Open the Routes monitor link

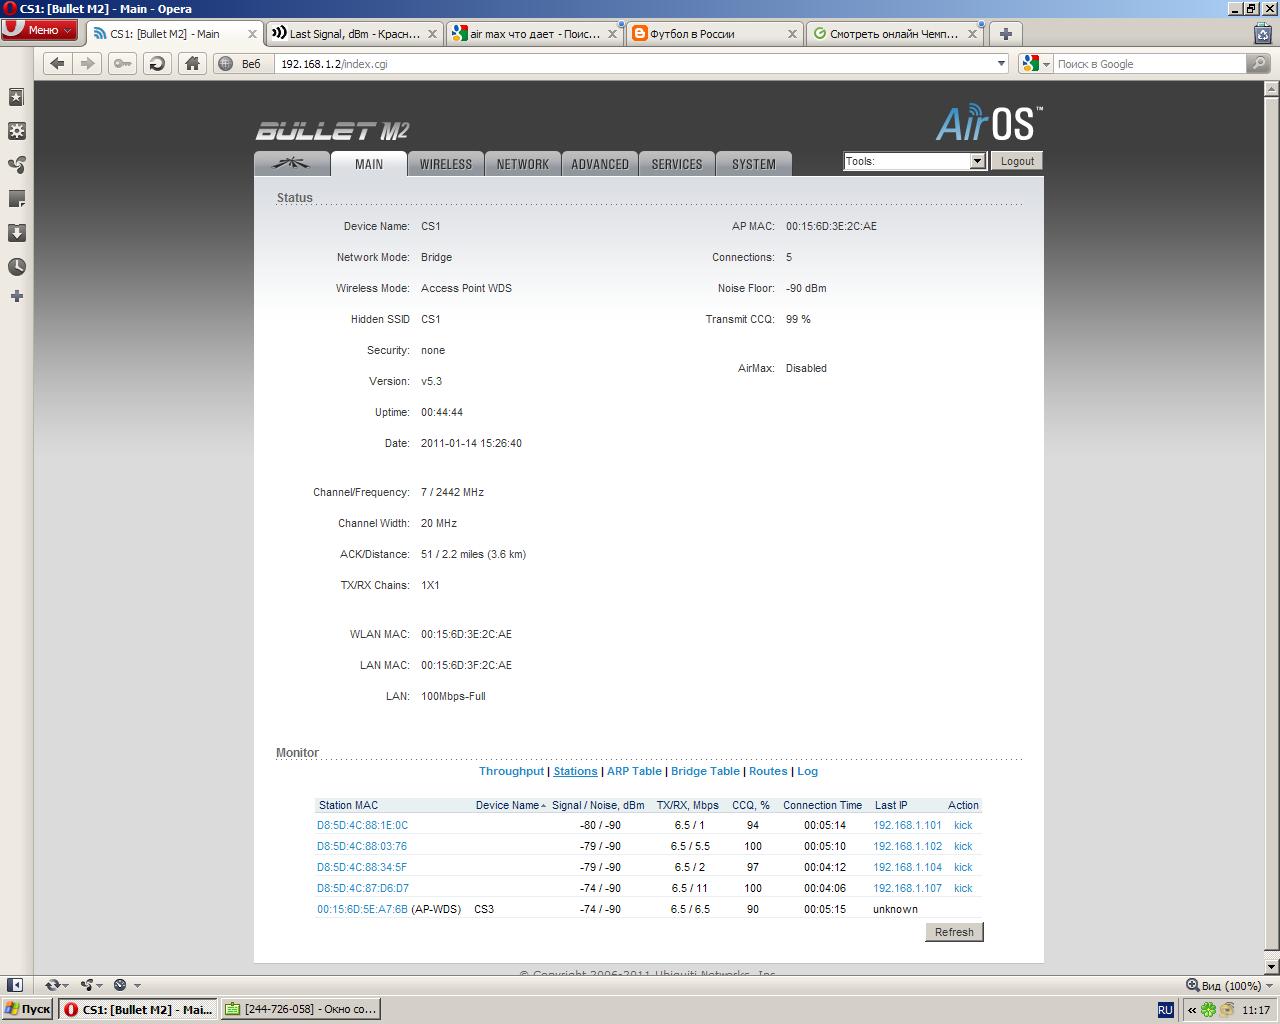tap(768, 771)
